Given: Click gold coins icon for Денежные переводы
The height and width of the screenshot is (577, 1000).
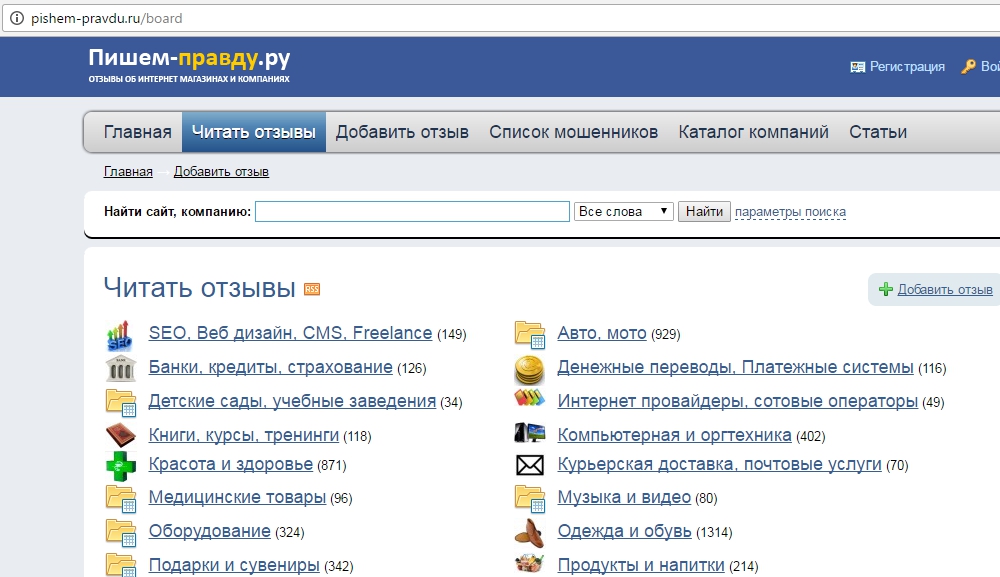Looking at the screenshot, I should point(529,370).
